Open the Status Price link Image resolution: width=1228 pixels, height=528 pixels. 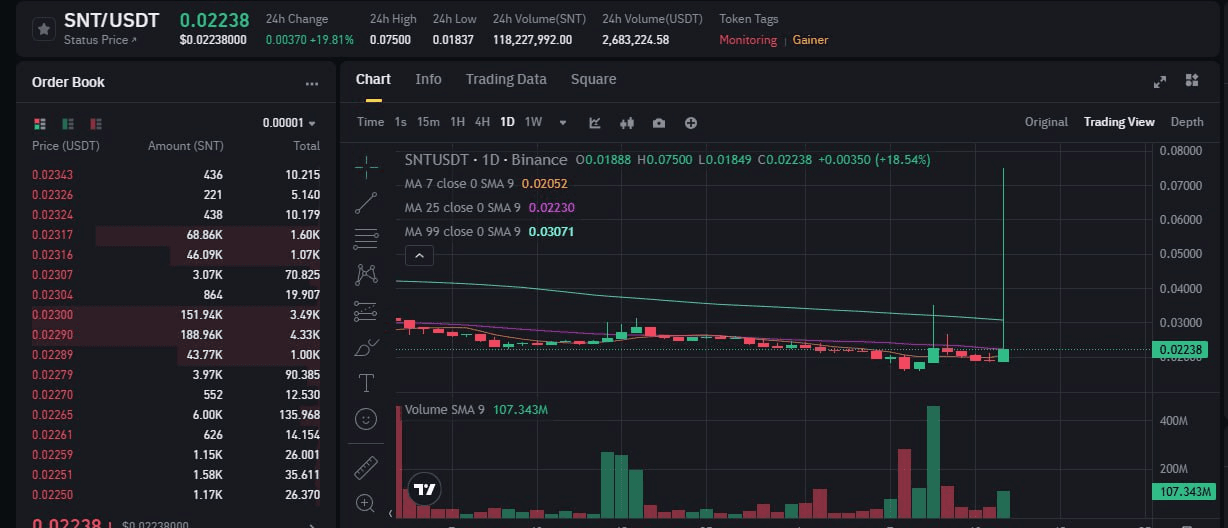point(100,40)
